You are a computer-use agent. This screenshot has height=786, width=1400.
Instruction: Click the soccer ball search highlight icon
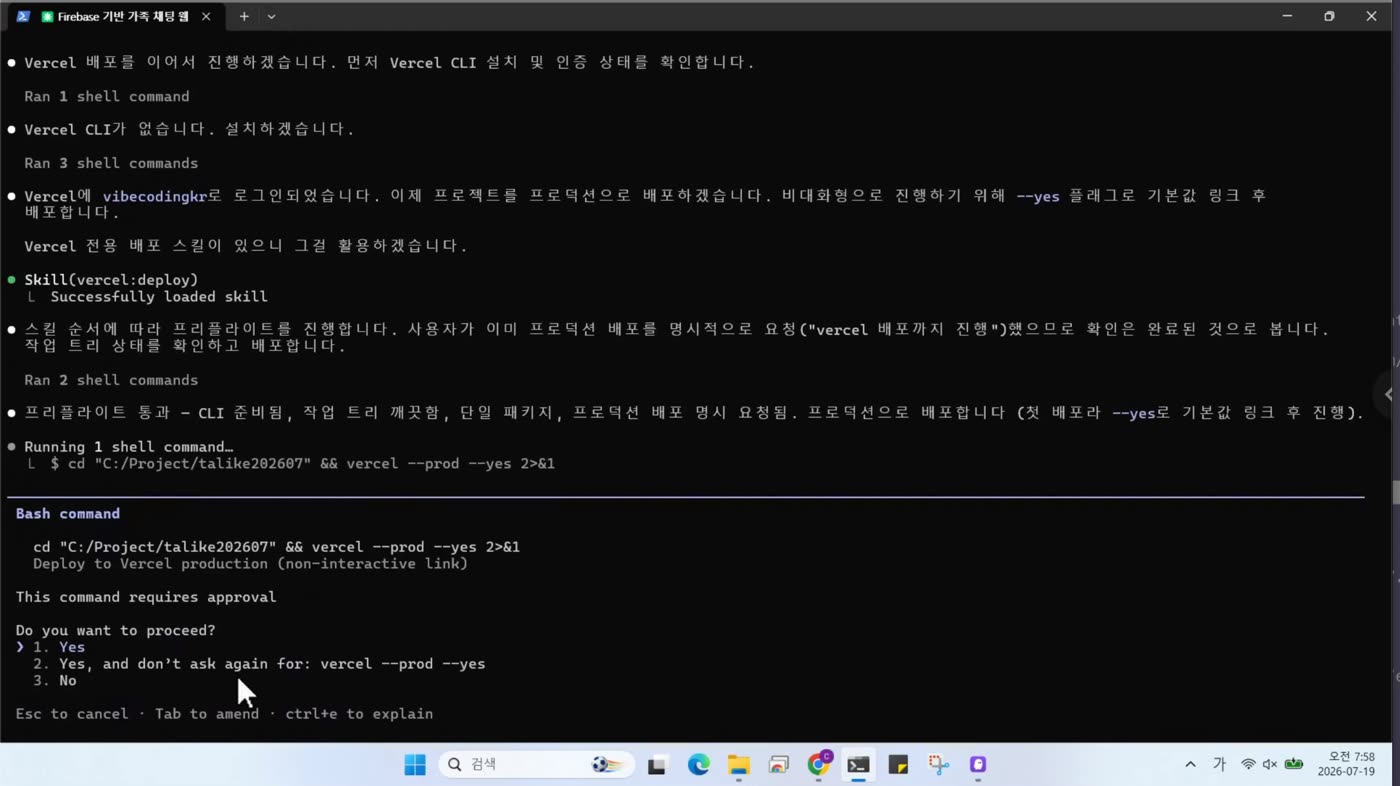coord(609,765)
